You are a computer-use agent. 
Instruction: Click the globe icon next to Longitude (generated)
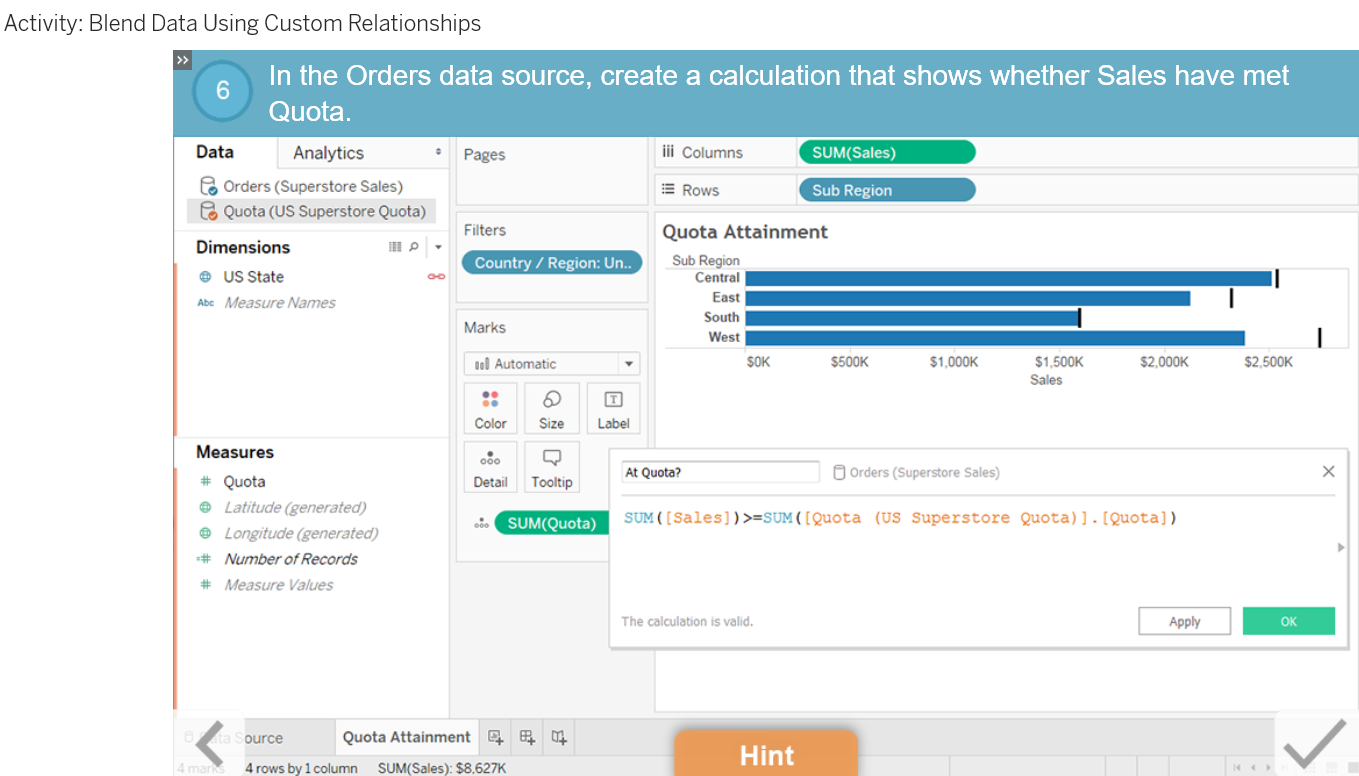tap(205, 533)
